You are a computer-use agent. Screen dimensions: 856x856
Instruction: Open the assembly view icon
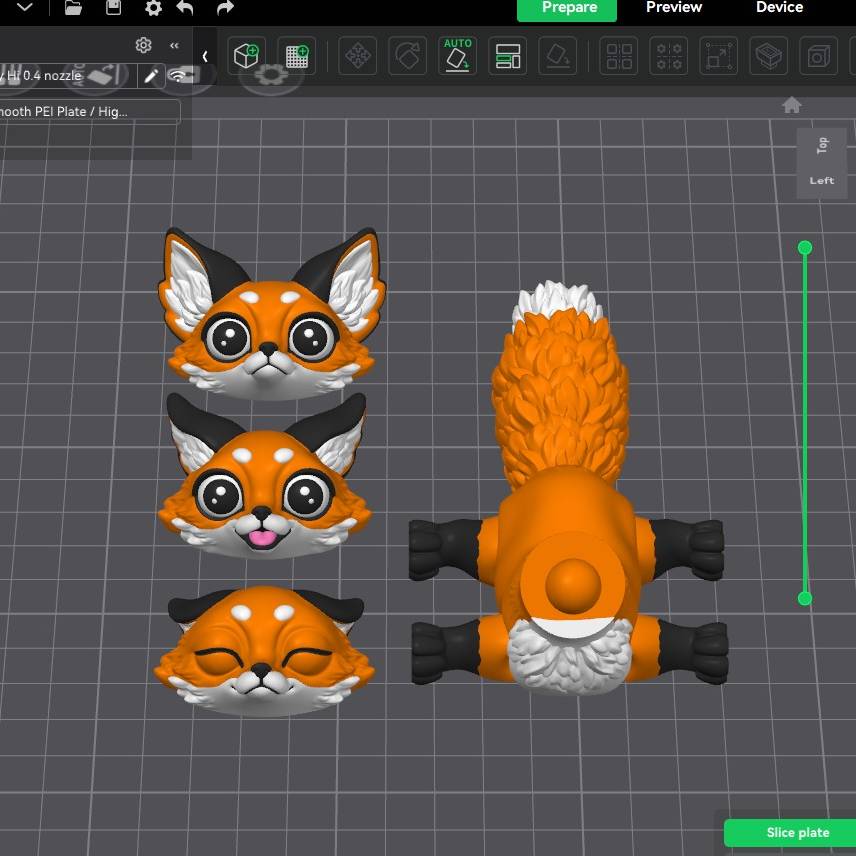click(768, 56)
